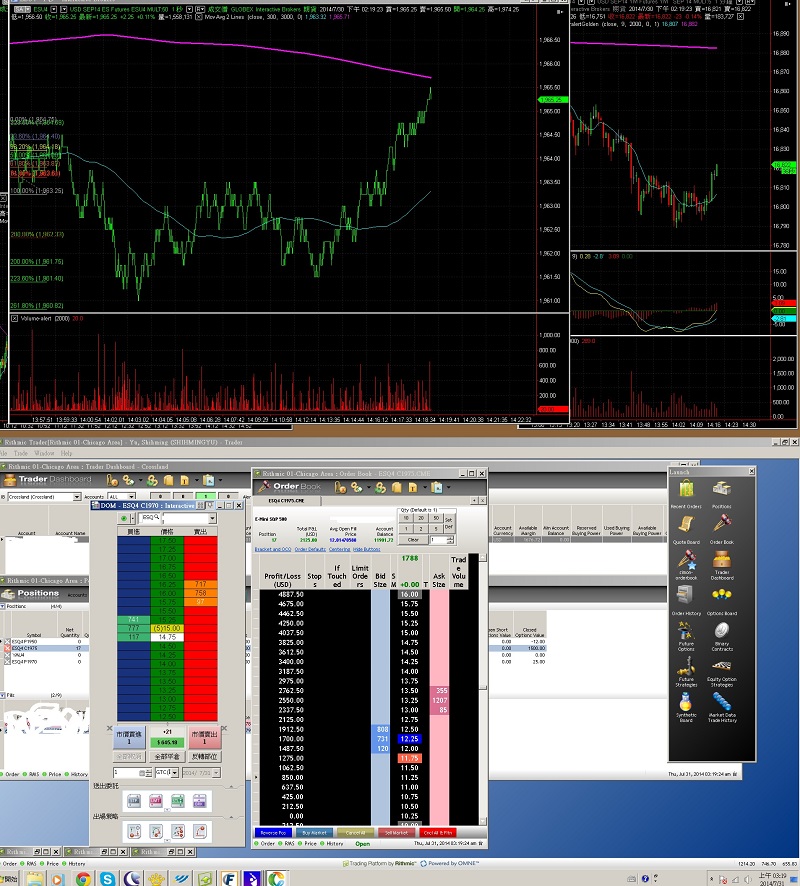Viewport: 800px width, 886px height.
Task: Open the Accounts ALL dropdown
Action: 131,497
